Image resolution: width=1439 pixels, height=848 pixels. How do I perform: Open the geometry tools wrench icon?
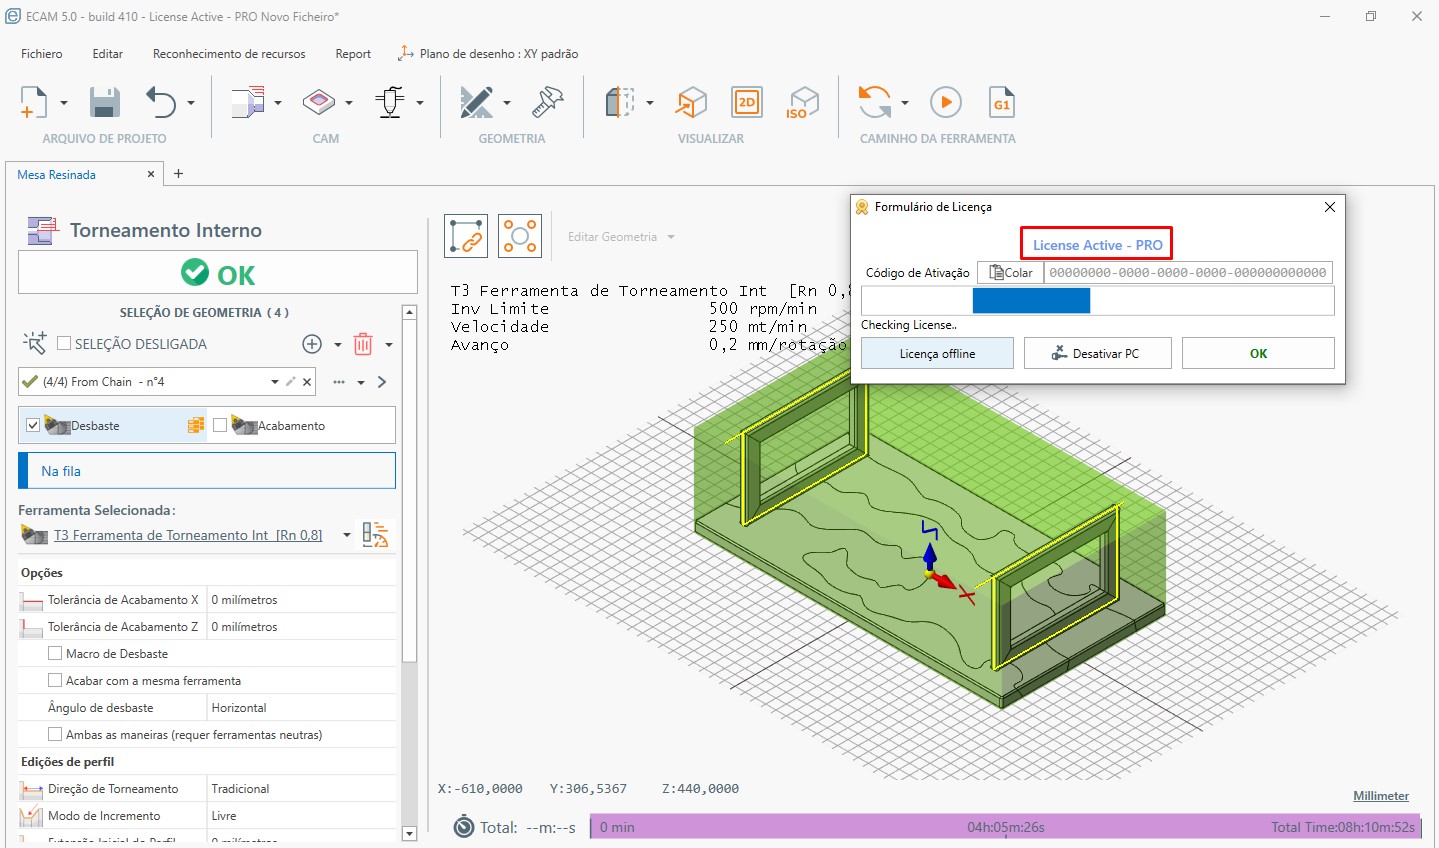[x=548, y=102]
